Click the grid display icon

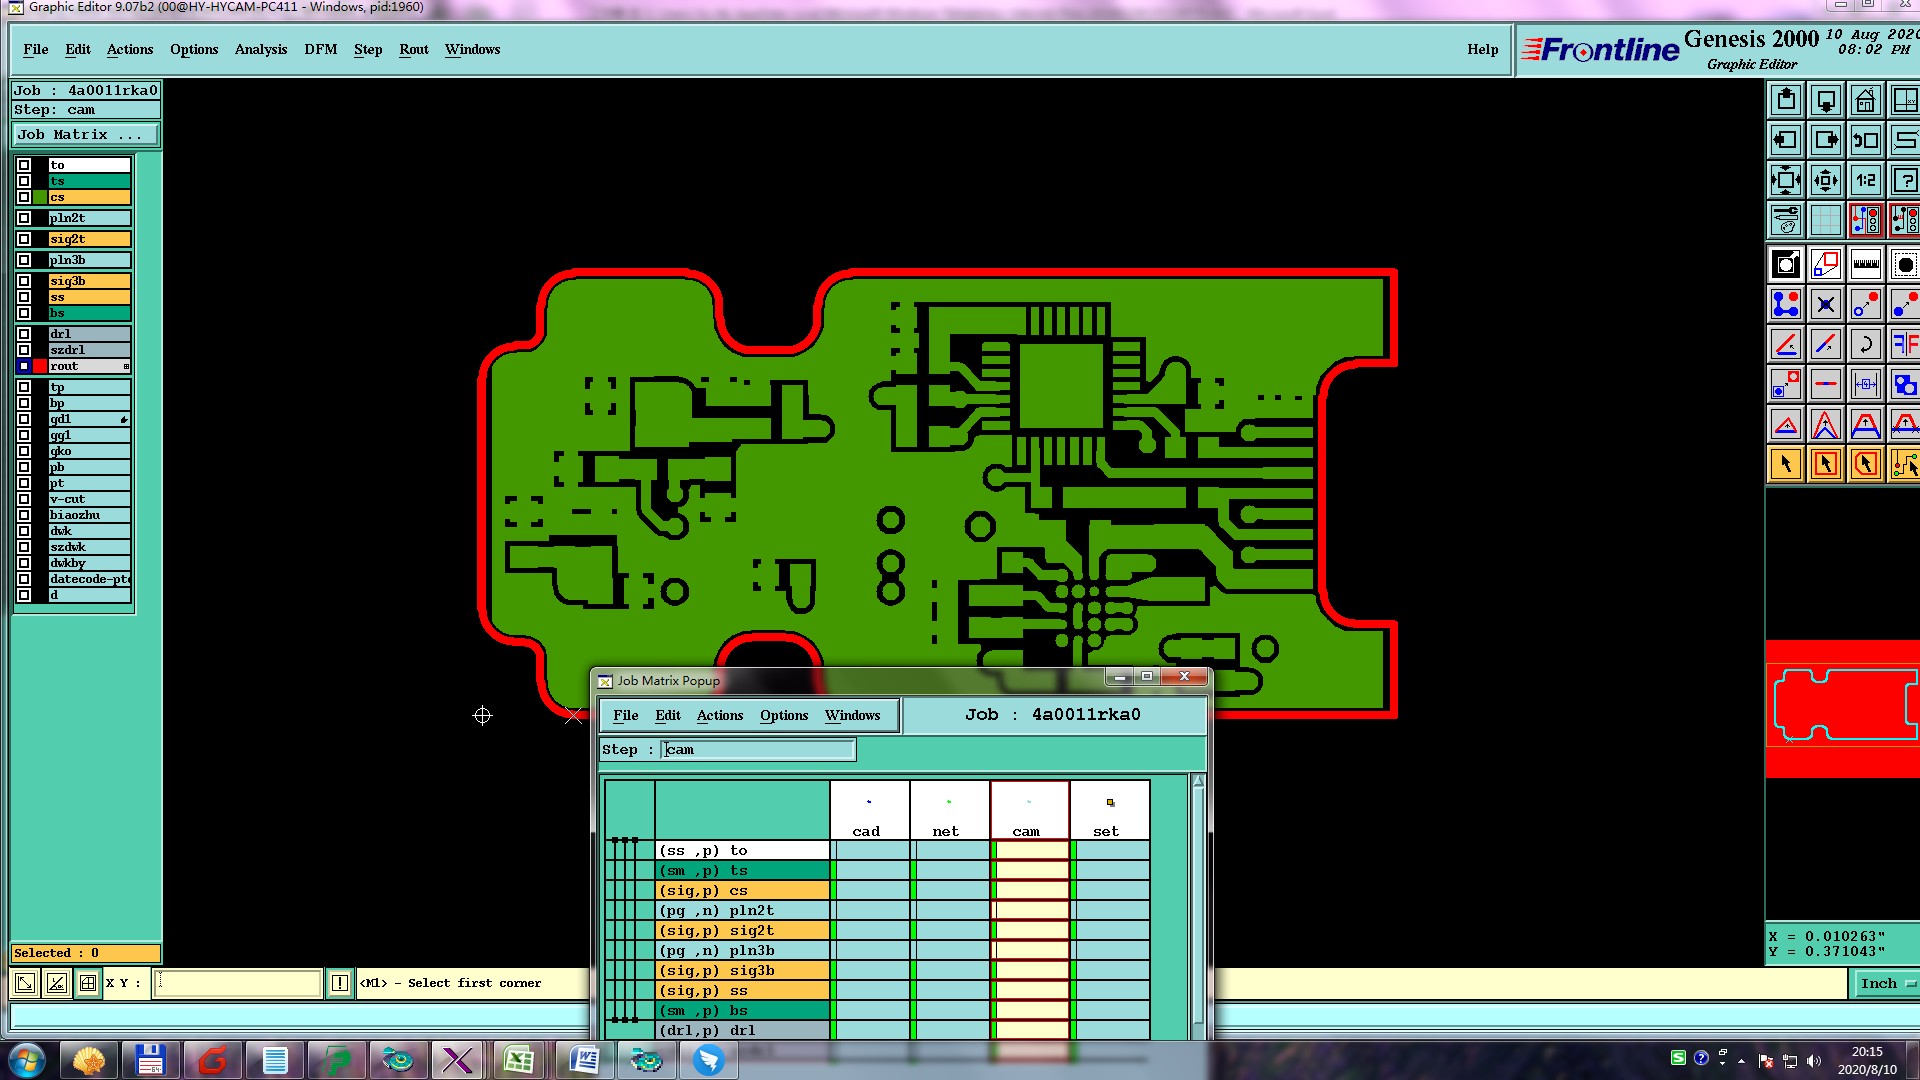click(x=1825, y=220)
